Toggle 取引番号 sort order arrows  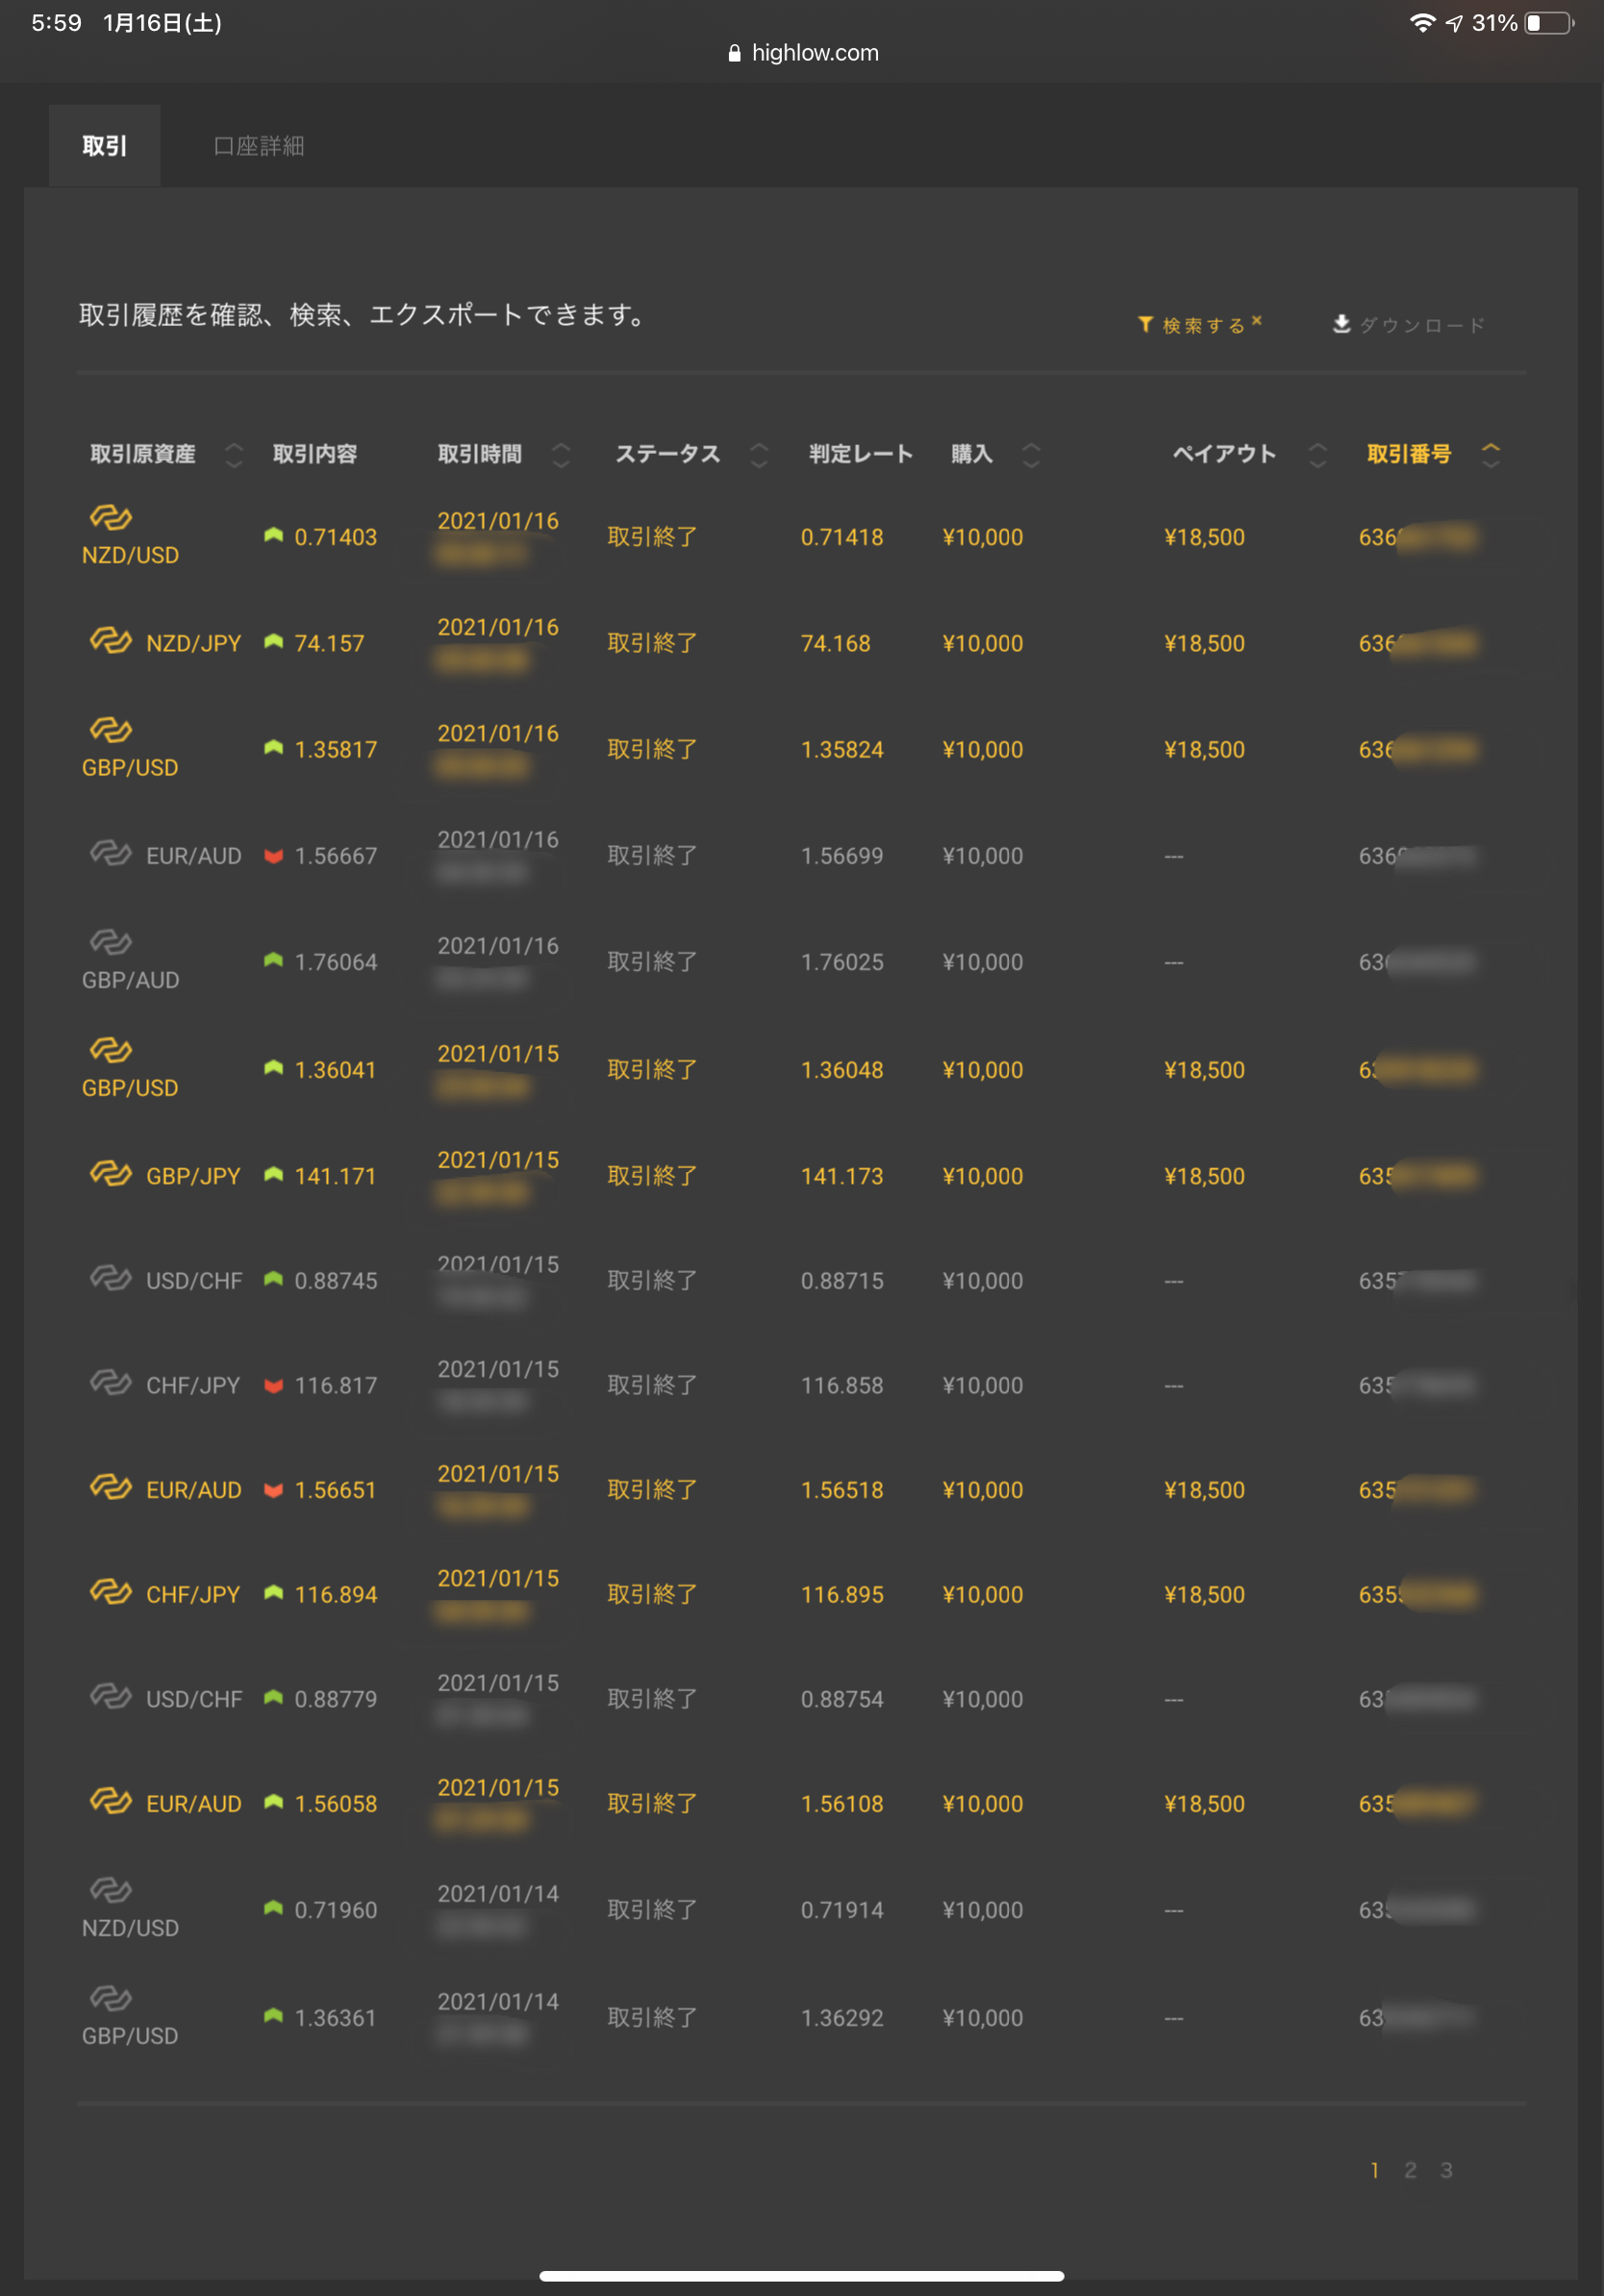point(1490,455)
